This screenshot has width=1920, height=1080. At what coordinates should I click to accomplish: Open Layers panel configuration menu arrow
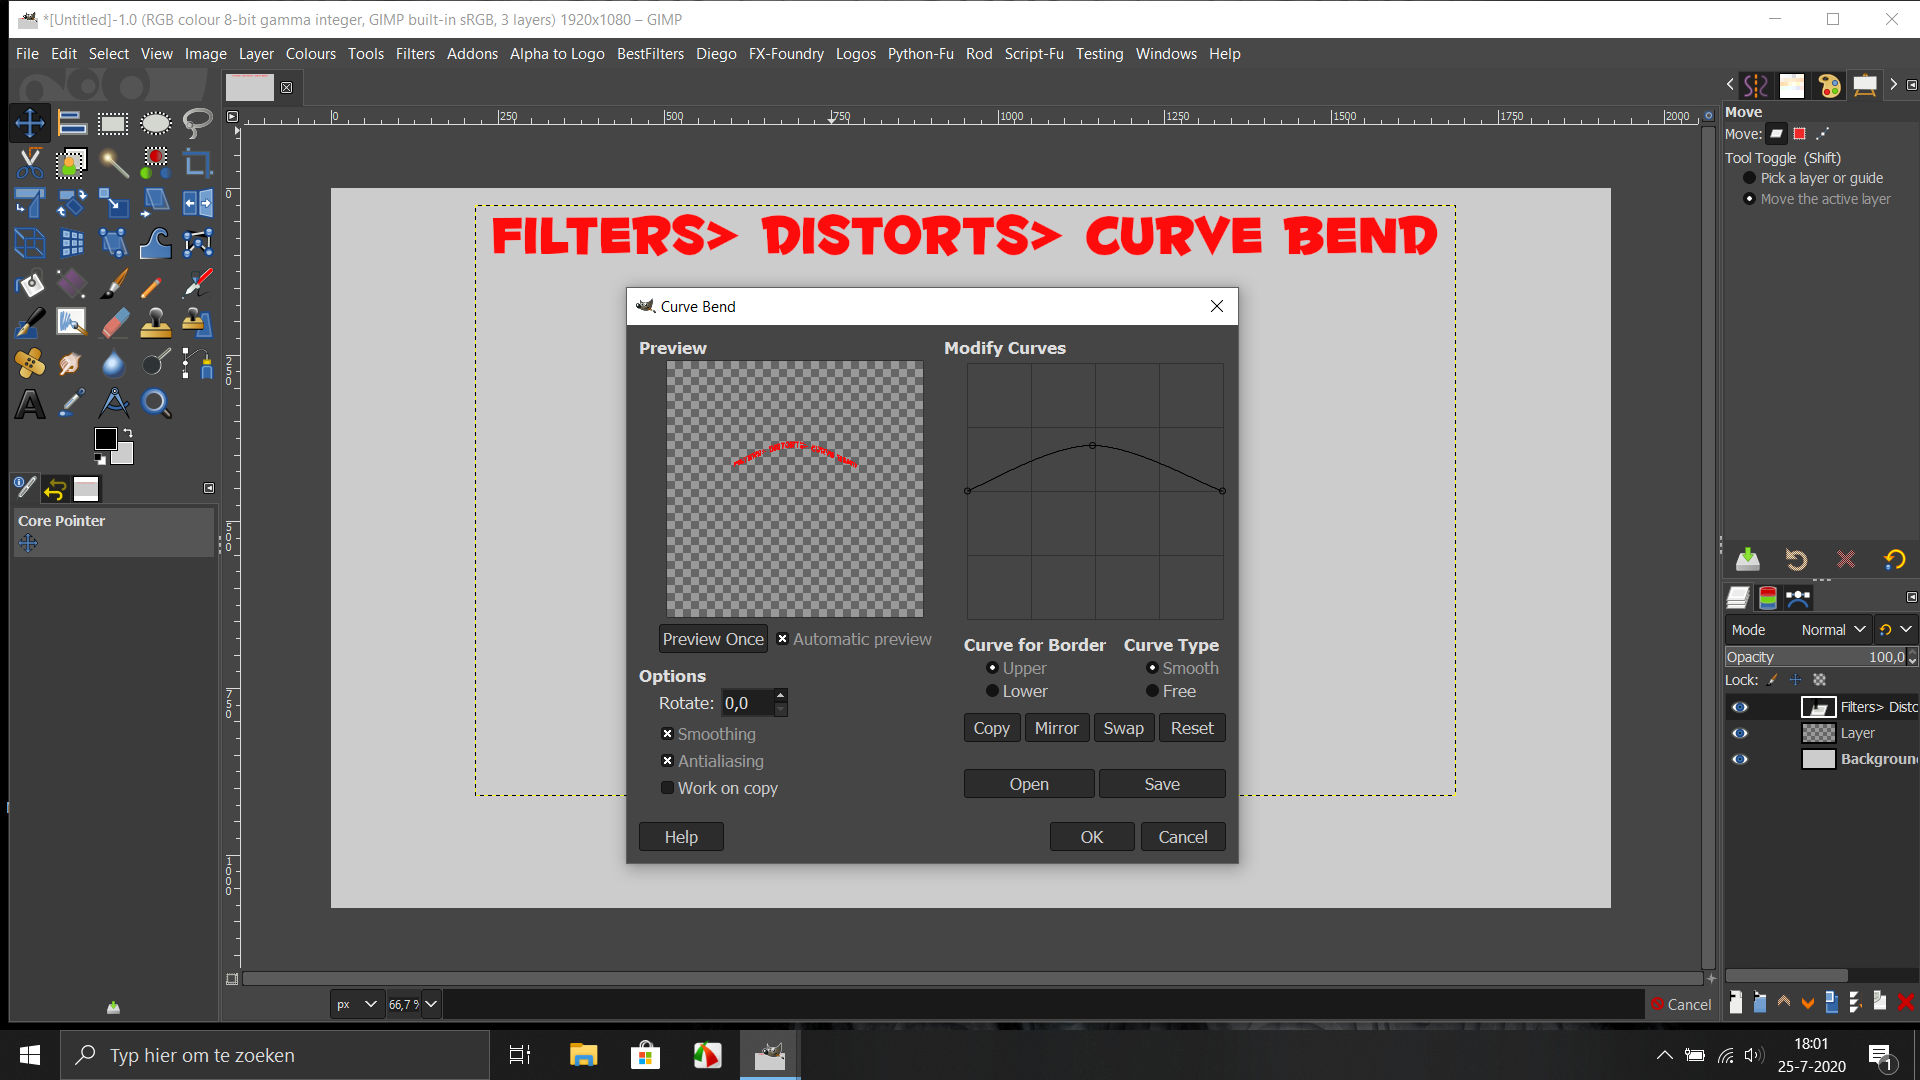coord(1912,597)
